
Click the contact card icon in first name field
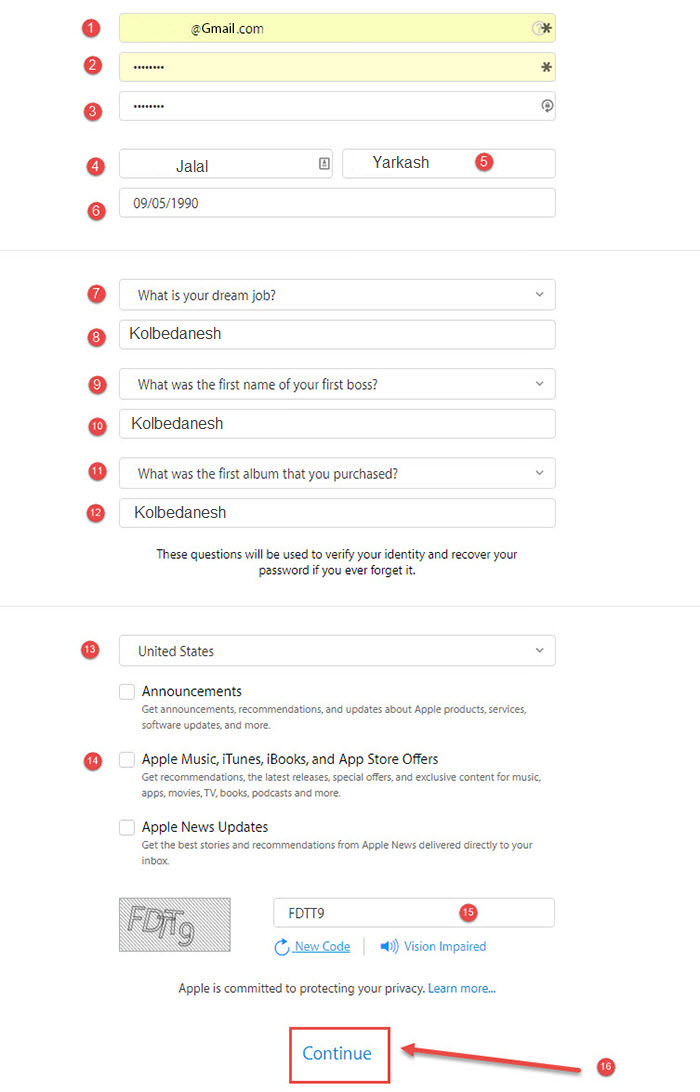324,164
